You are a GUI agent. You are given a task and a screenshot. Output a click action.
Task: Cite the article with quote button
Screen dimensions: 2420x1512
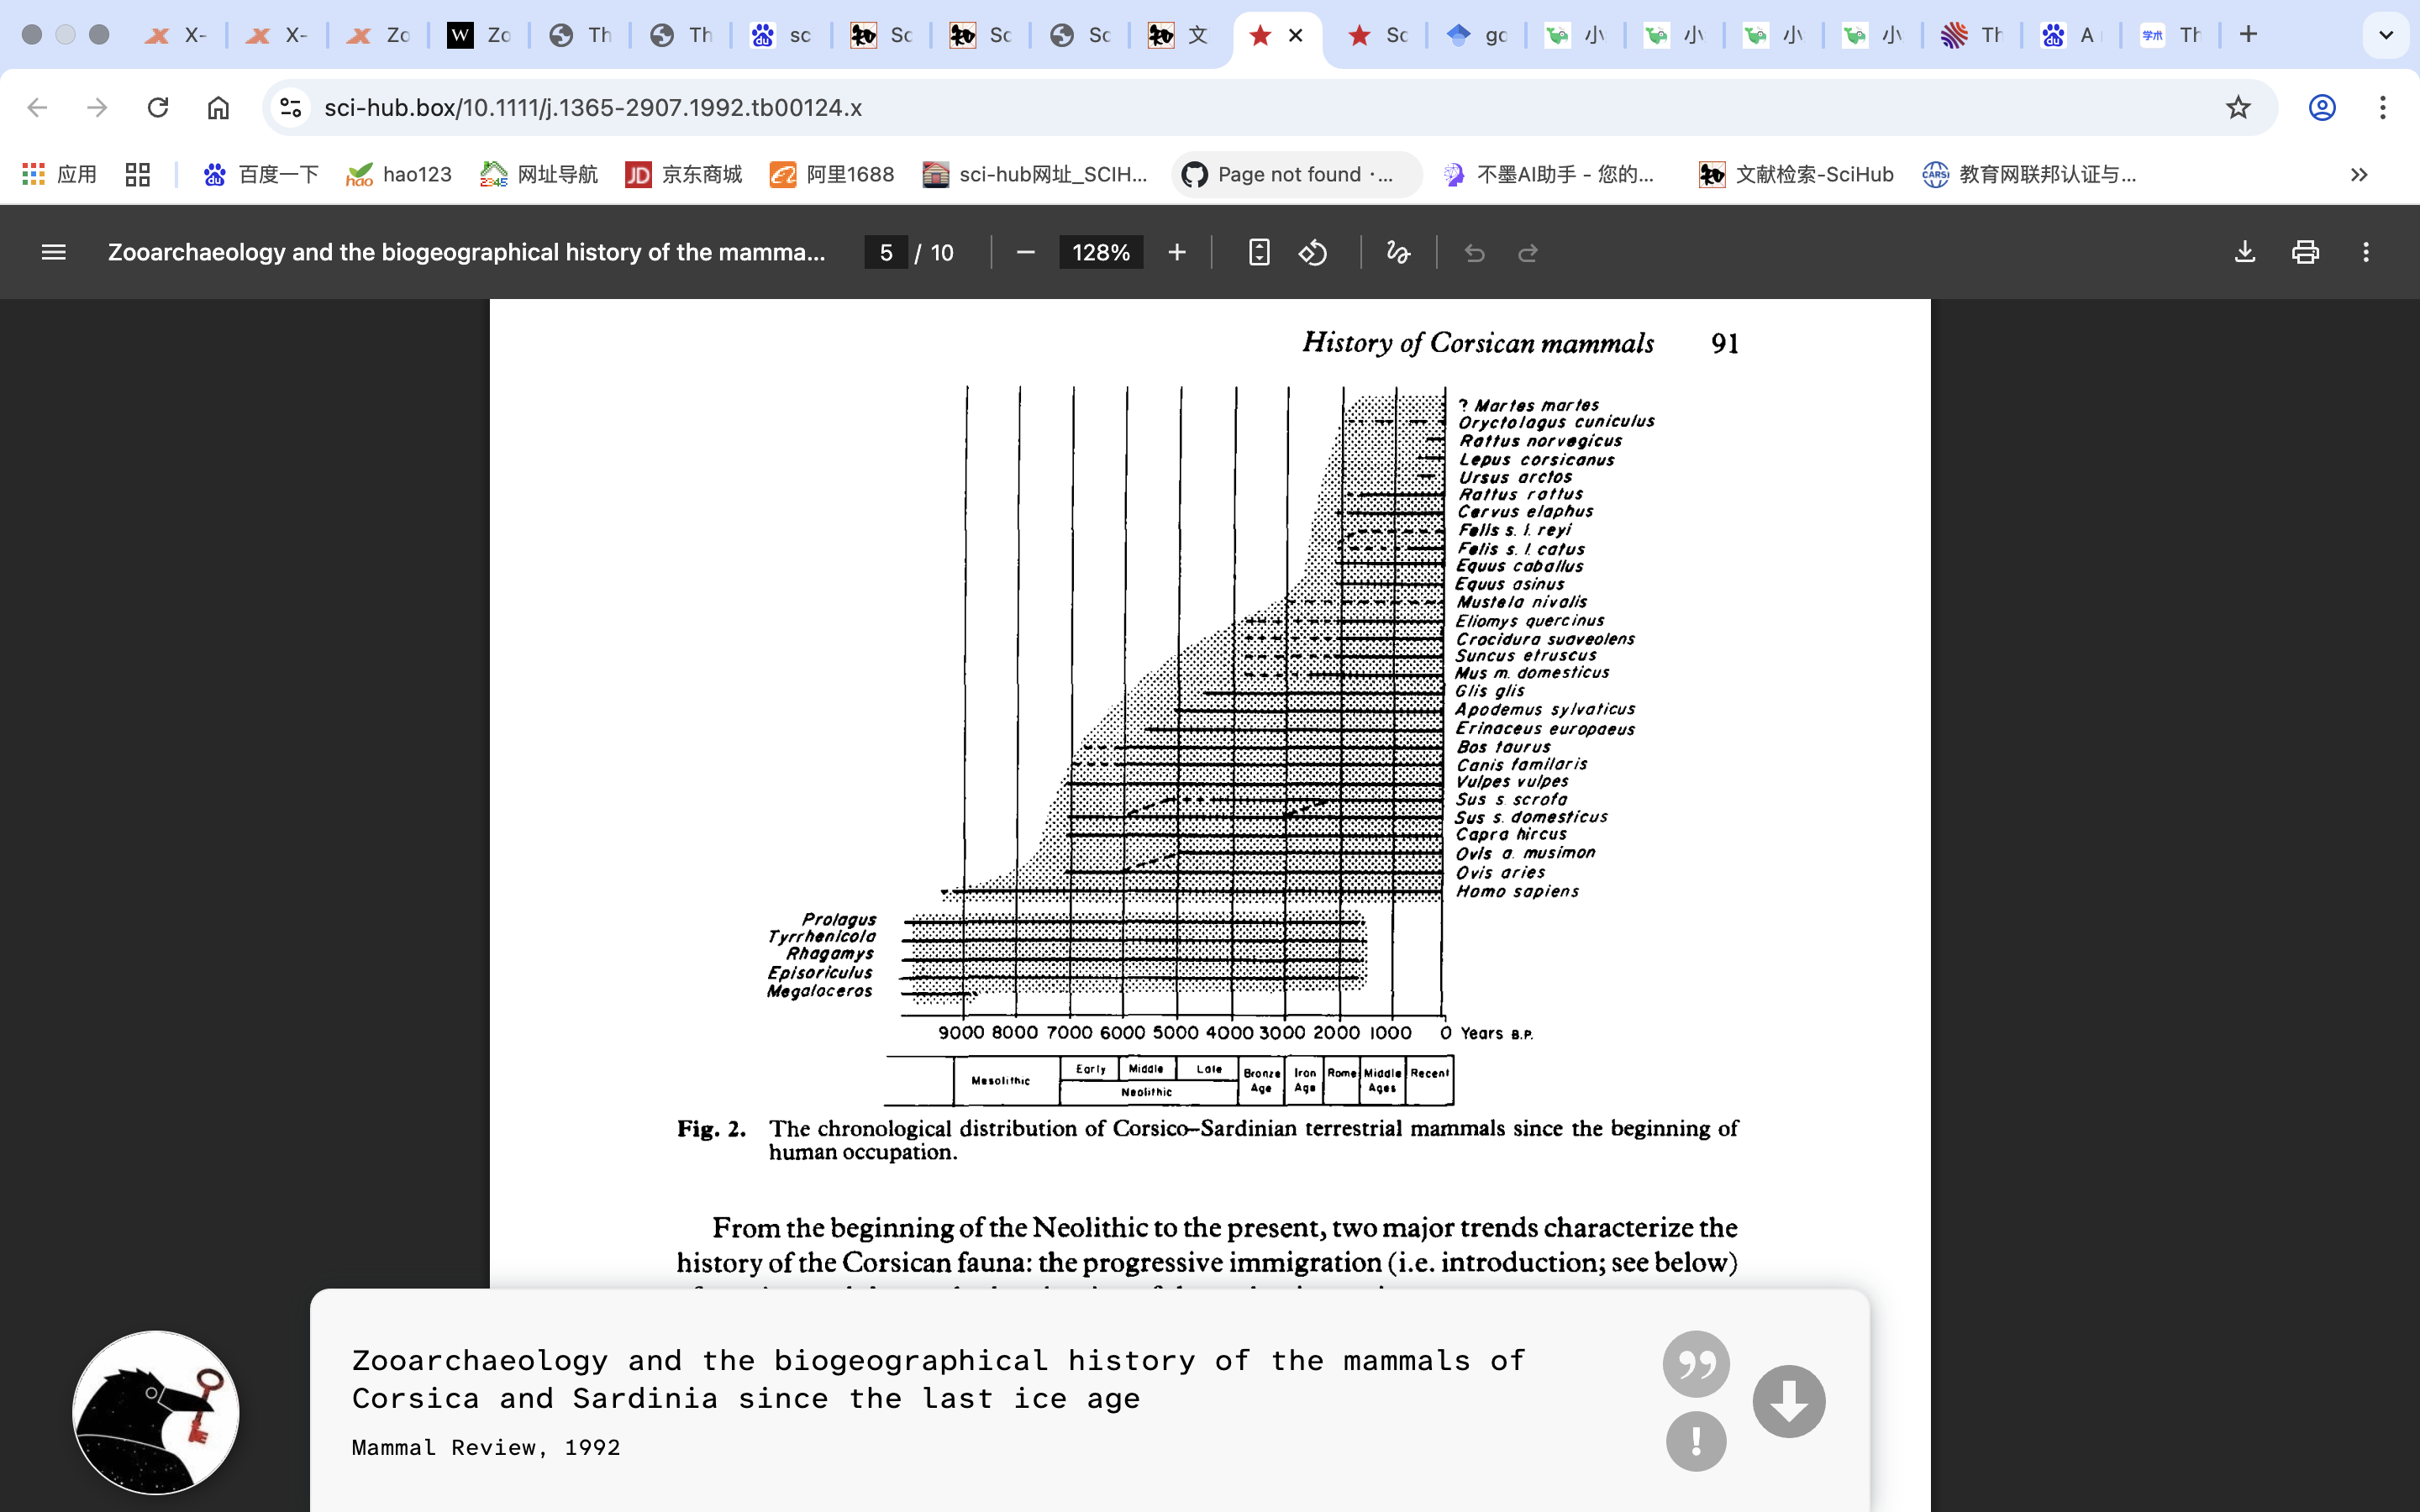click(1696, 1364)
